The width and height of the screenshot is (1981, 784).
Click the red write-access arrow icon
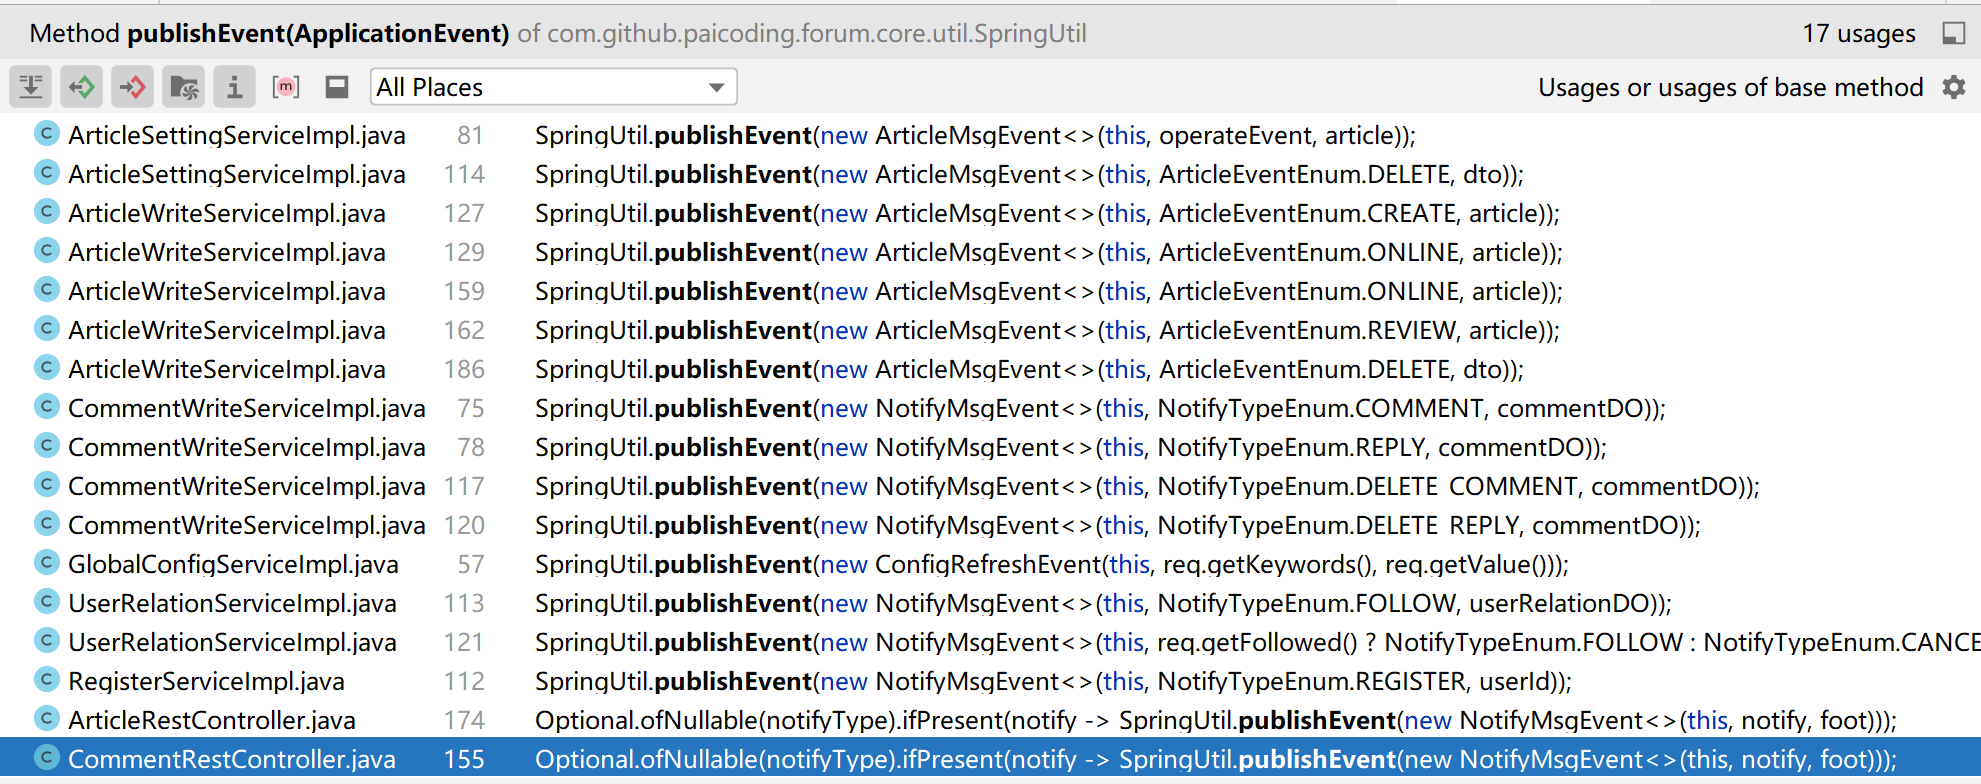(133, 87)
